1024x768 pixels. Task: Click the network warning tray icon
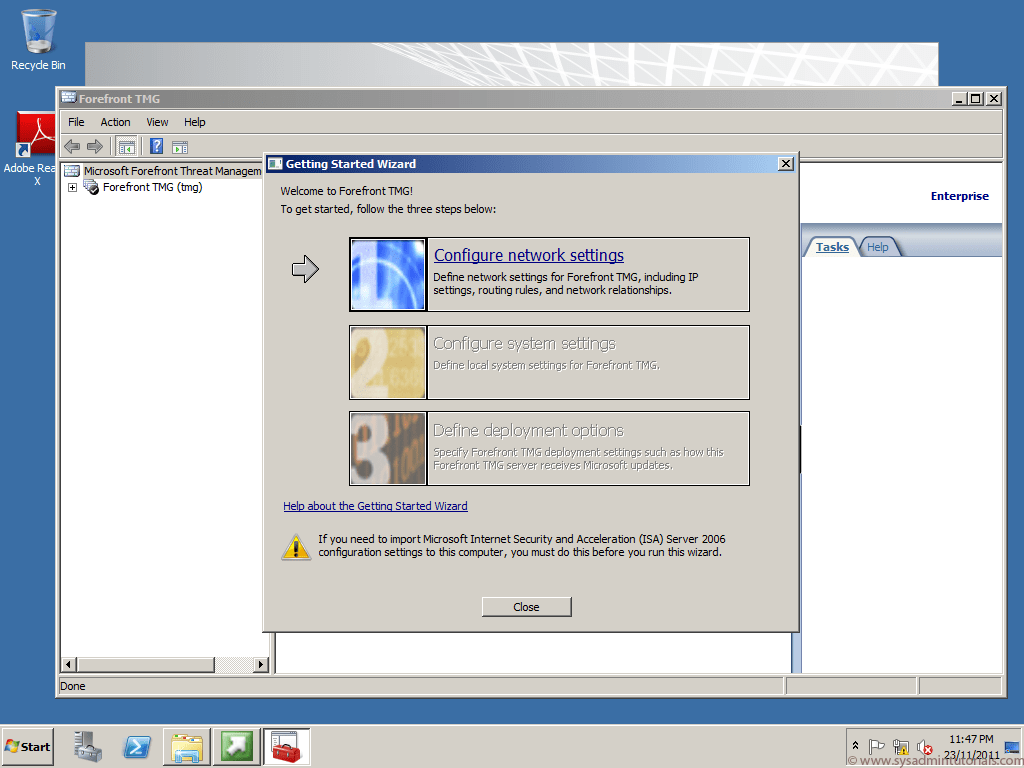click(x=901, y=746)
